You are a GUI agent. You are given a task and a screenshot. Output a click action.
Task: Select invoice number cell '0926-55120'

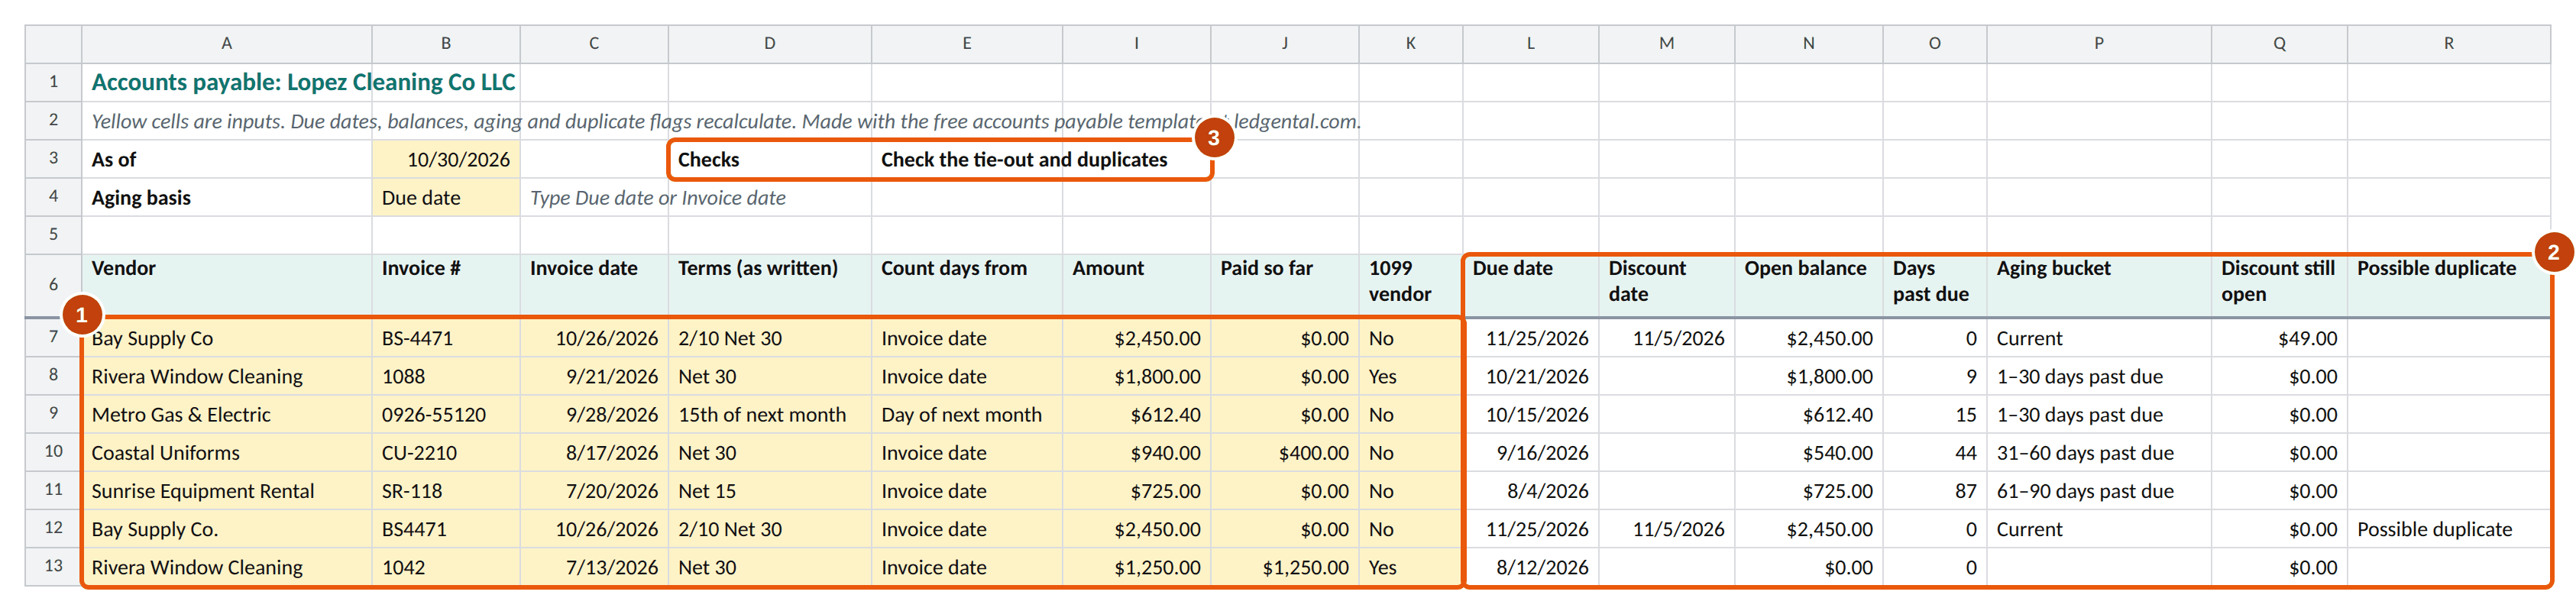pos(446,414)
